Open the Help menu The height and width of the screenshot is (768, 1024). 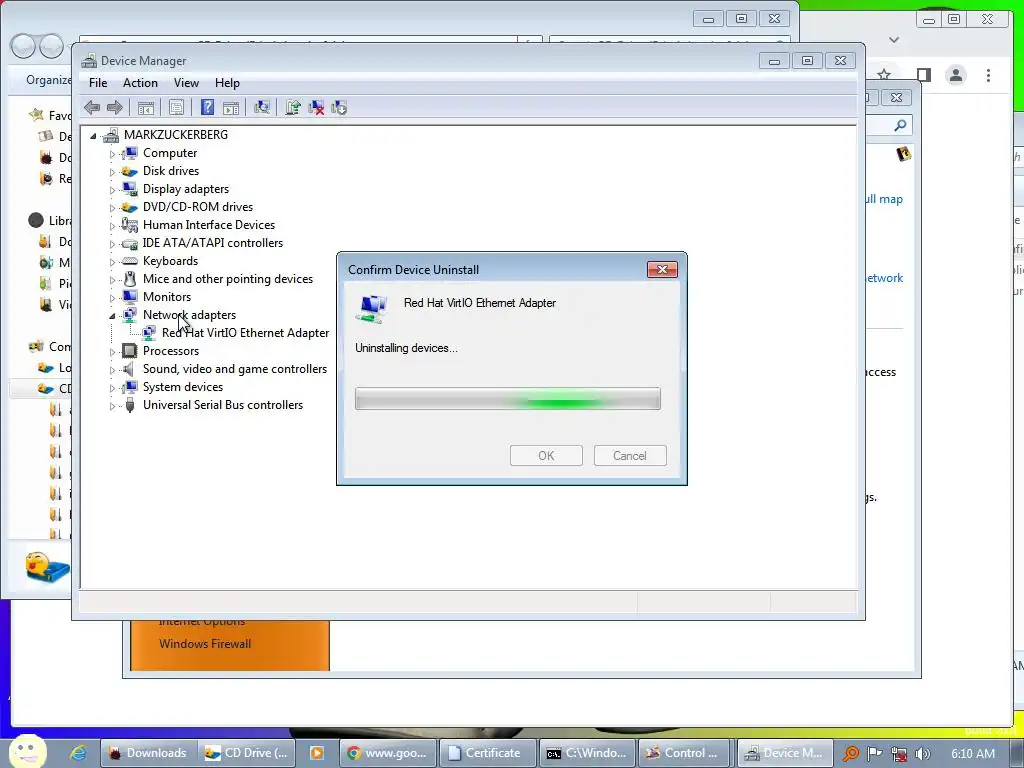pyautogui.click(x=227, y=83)
